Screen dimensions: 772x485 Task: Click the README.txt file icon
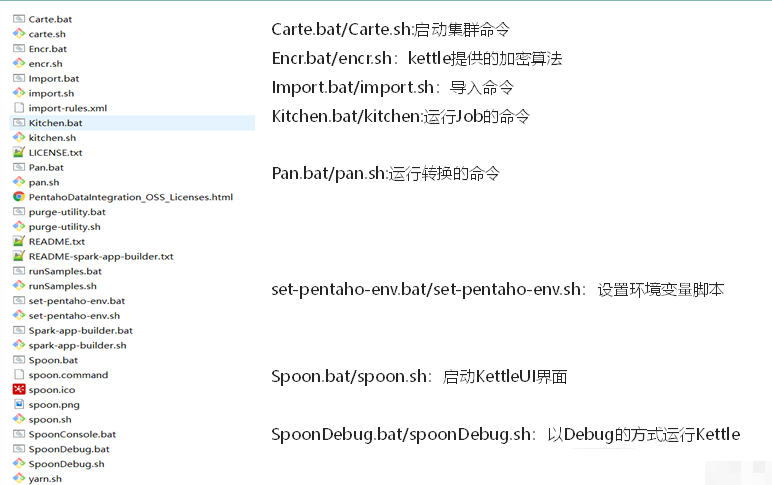19,241
